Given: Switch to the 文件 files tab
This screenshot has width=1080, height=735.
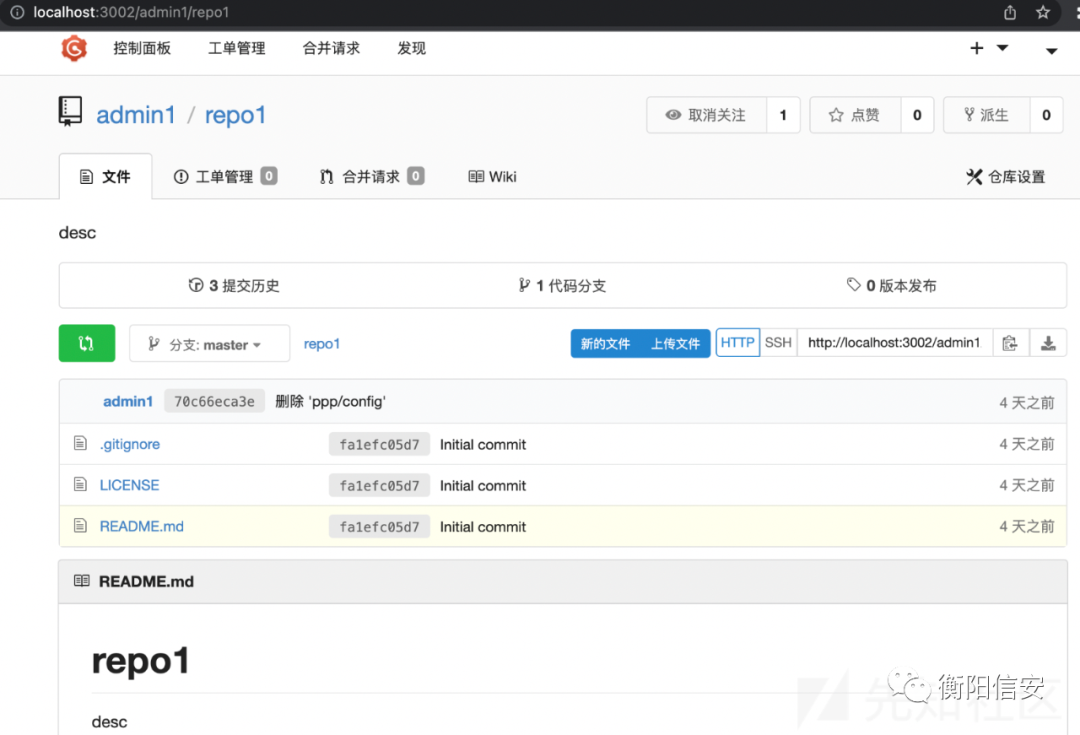Looking at the screenshot, I should pos(105,177).
